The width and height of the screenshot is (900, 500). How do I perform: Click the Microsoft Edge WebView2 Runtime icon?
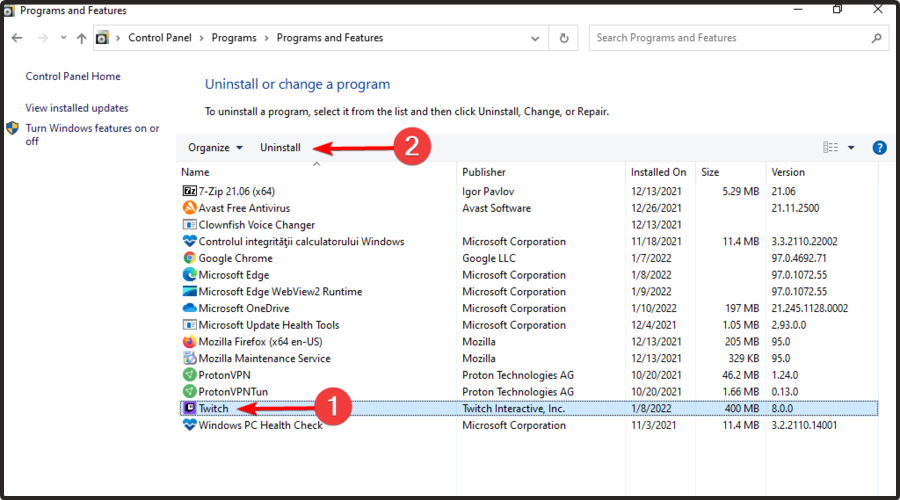click(189, 291)
